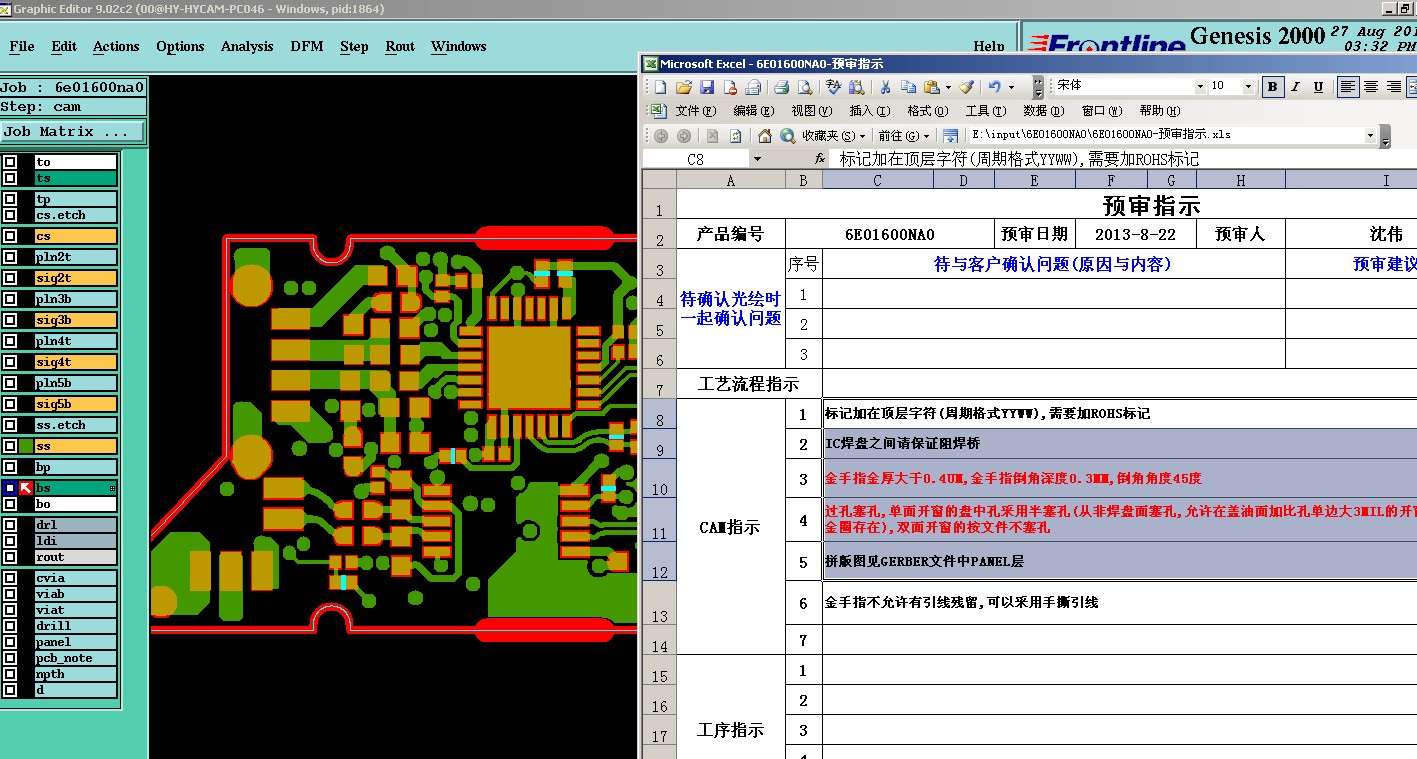The width and height of the screenshot is (1417, 759).
Task: Open the Name Box dropdown next to C8
Action: pos(757,159)
